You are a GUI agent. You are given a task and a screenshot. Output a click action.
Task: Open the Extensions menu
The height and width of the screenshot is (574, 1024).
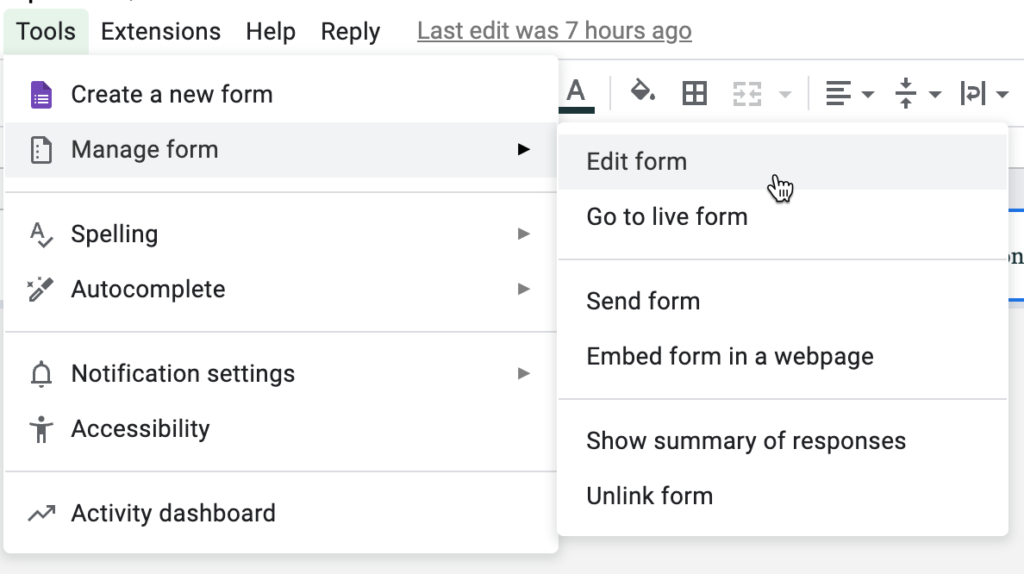tap(161, 31)
